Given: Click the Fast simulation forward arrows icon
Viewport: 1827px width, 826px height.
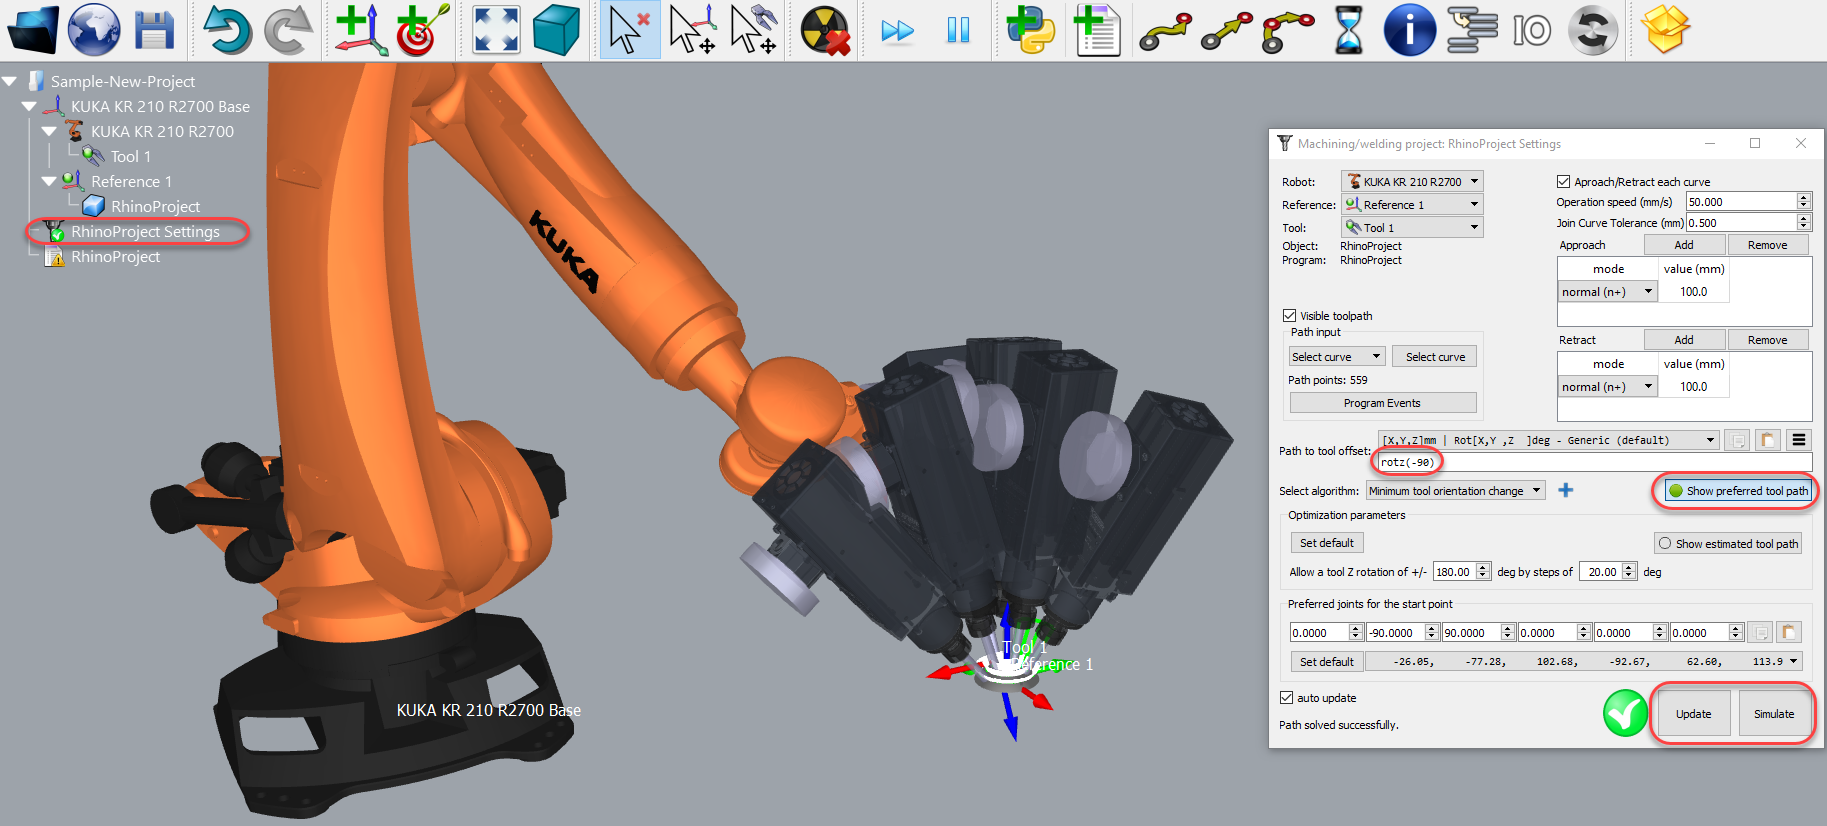Looking at the screenshot, I should click(x=897, y=31).
